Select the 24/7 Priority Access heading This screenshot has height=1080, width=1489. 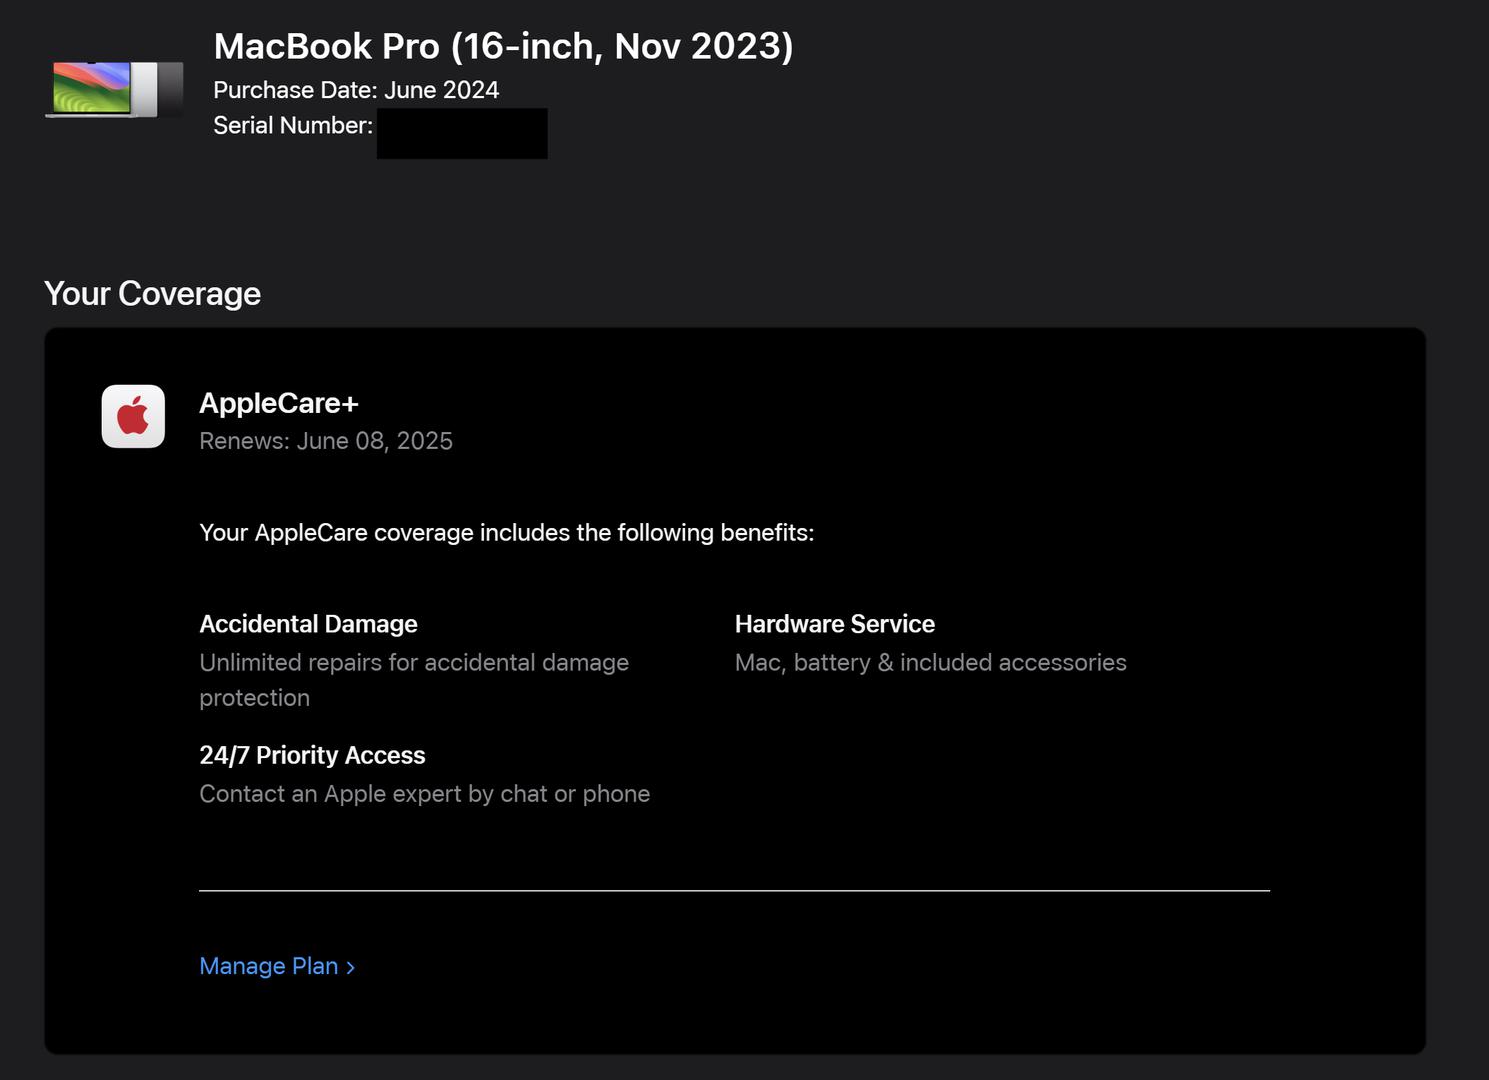(312, 755)
